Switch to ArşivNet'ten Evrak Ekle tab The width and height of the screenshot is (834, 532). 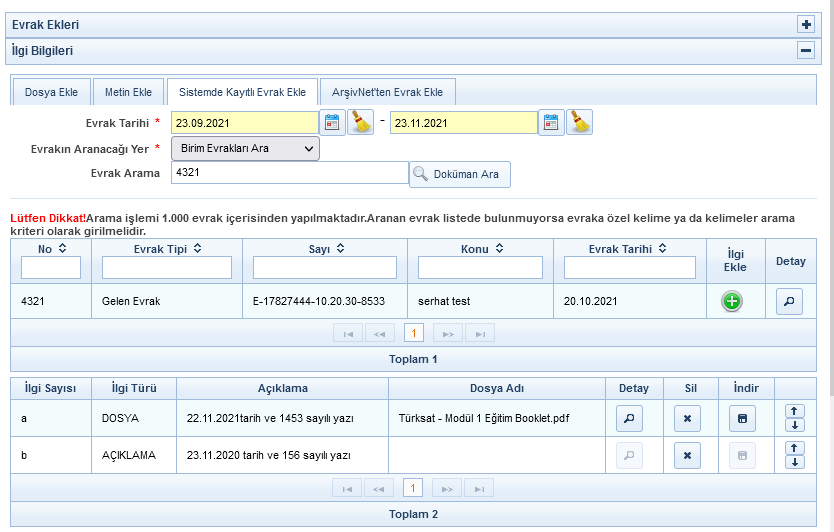[x=388, y=92]
